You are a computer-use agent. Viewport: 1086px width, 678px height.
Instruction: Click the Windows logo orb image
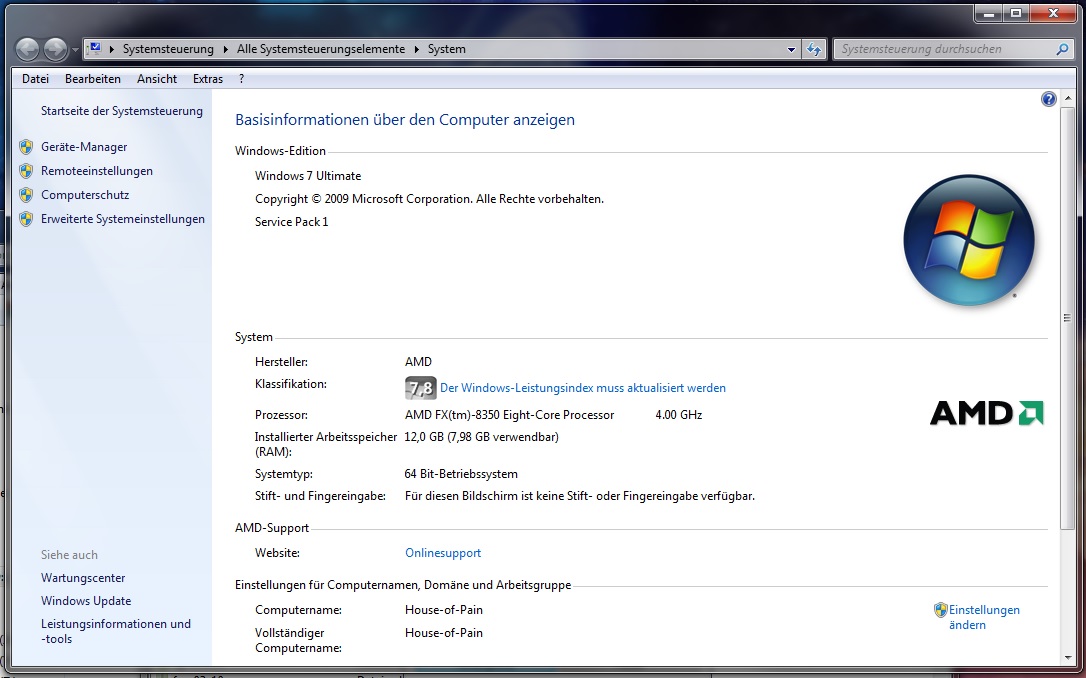(x=969, y=240)
